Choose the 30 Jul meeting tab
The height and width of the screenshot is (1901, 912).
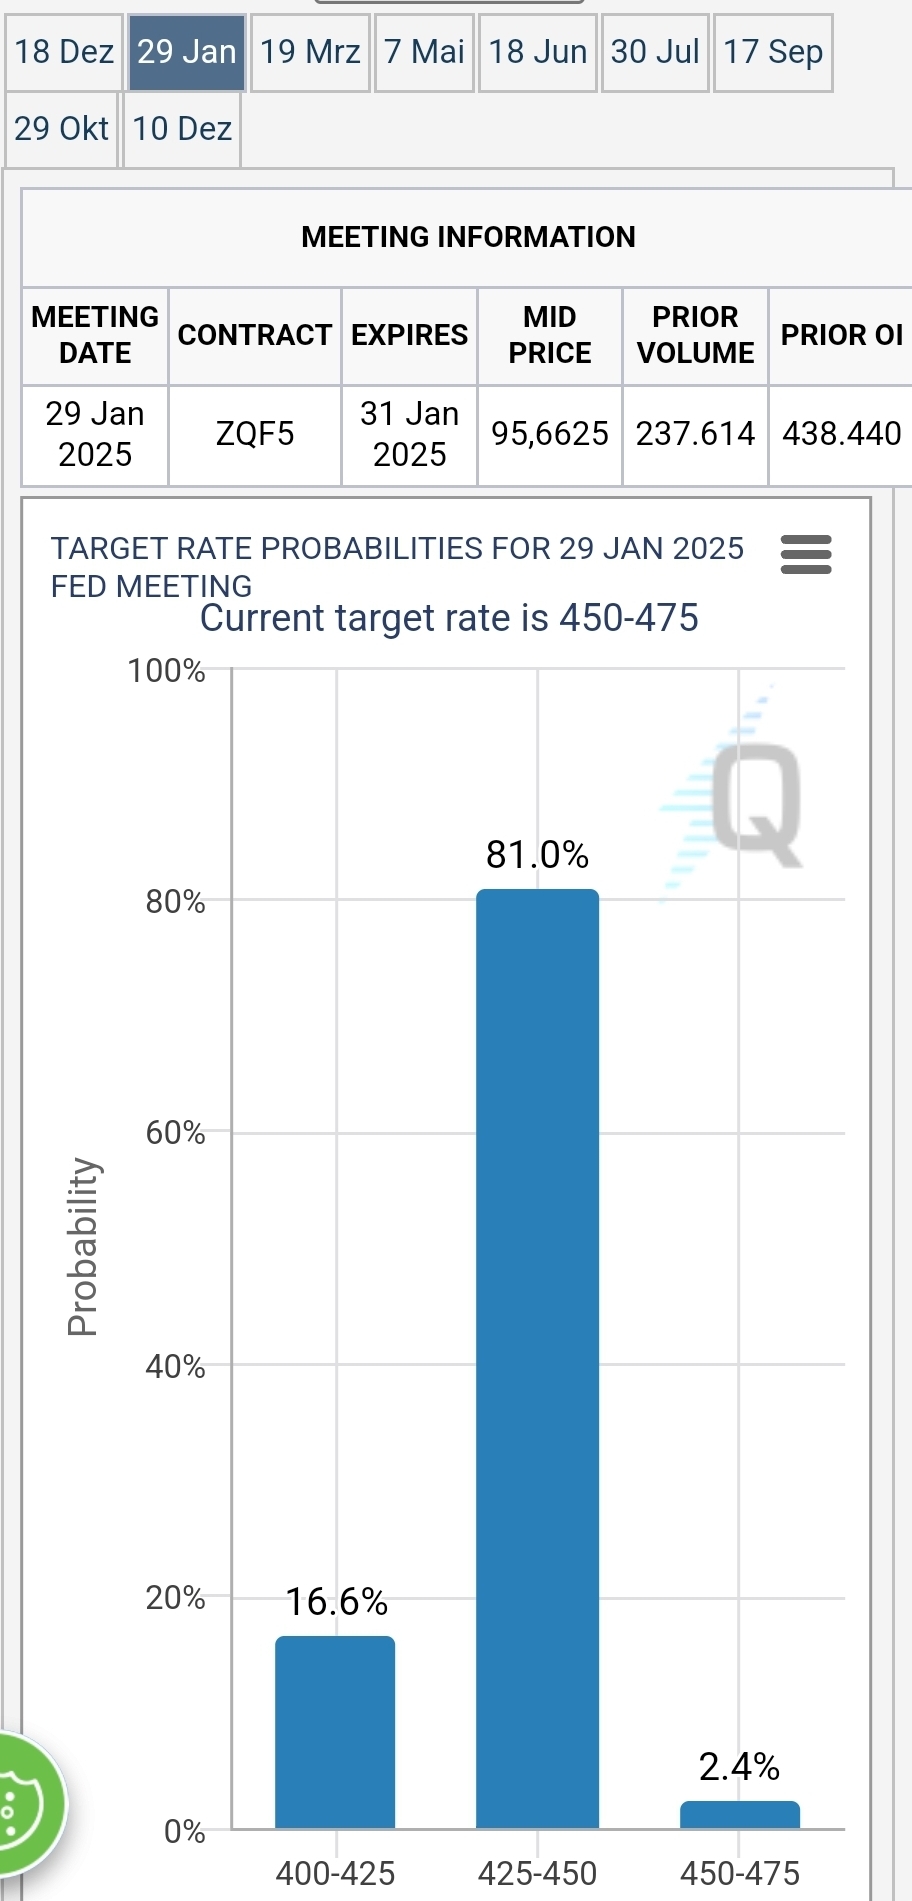(655, 52)
